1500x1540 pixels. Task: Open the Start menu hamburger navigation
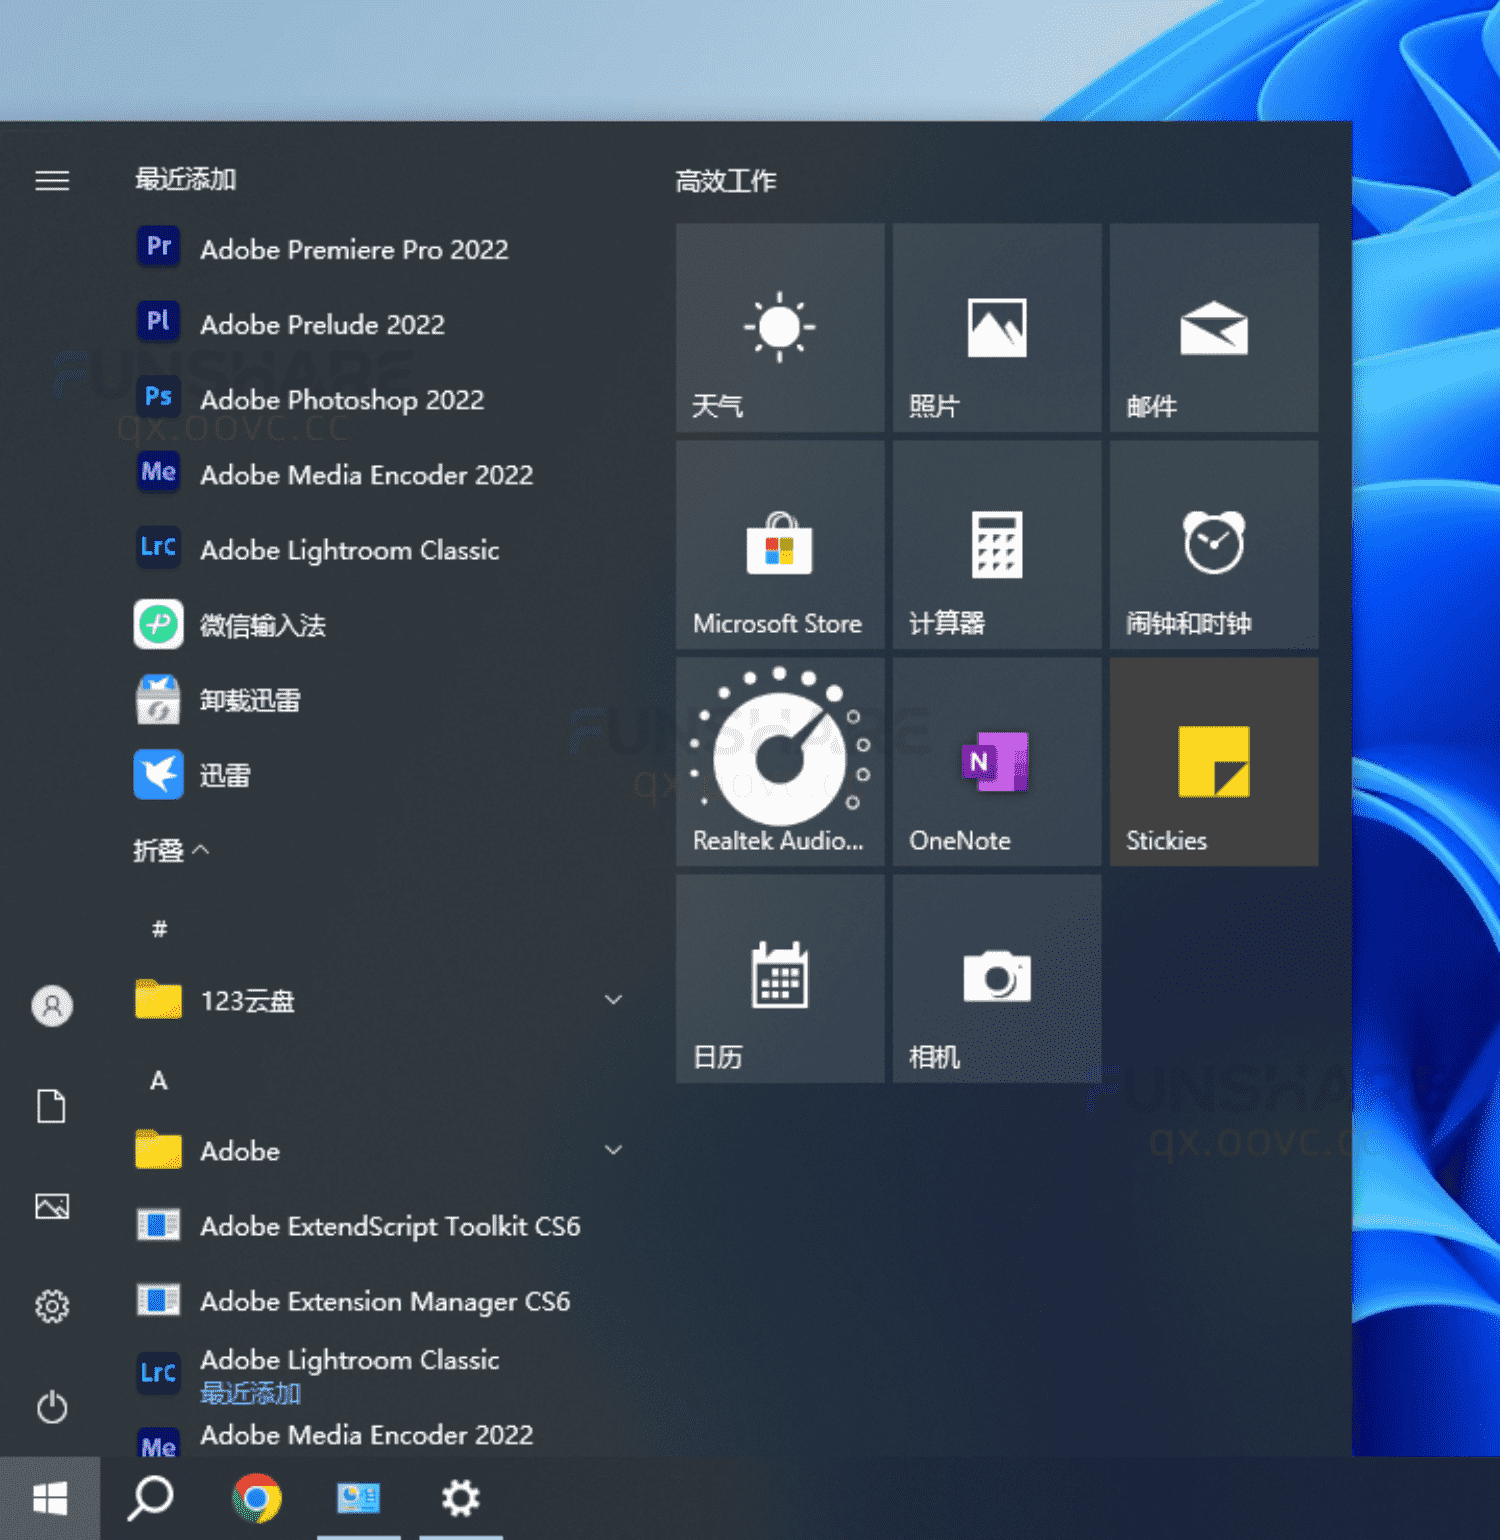[x=52, y=180]
